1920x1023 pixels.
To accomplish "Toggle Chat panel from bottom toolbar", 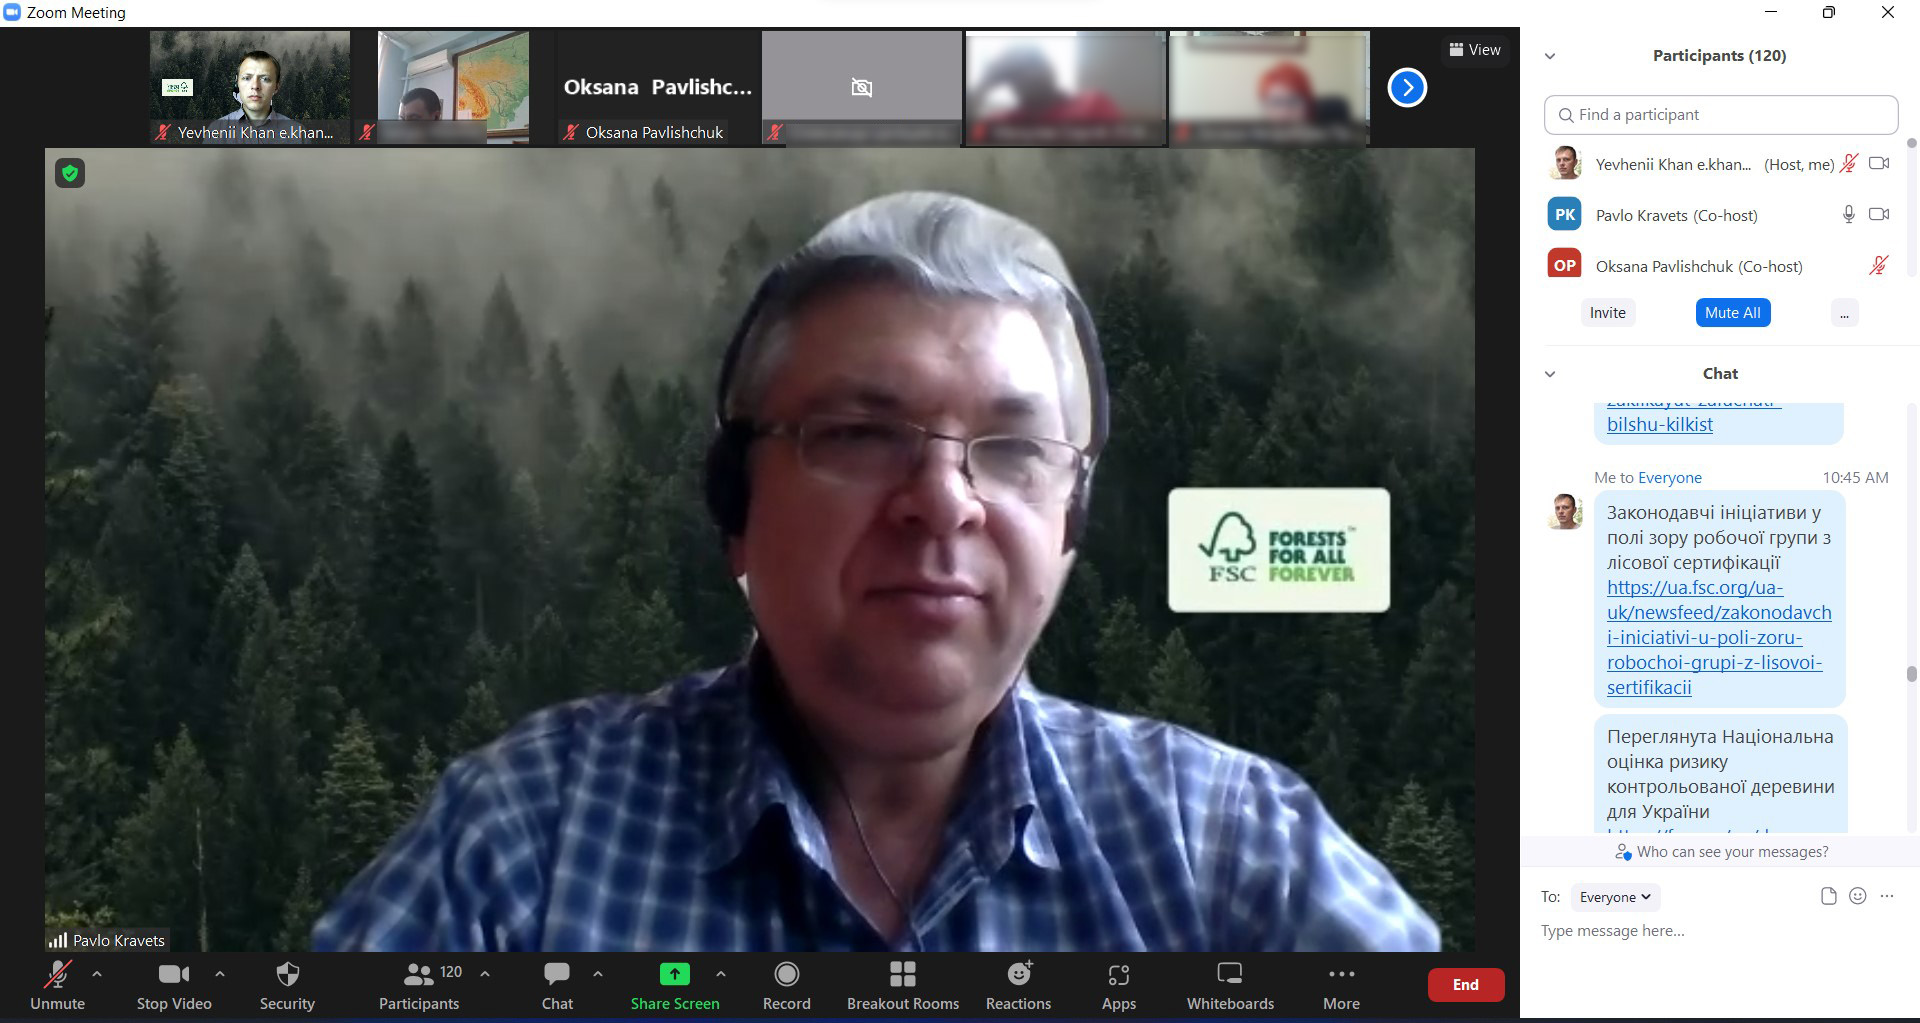I will [x=557, y=985].
